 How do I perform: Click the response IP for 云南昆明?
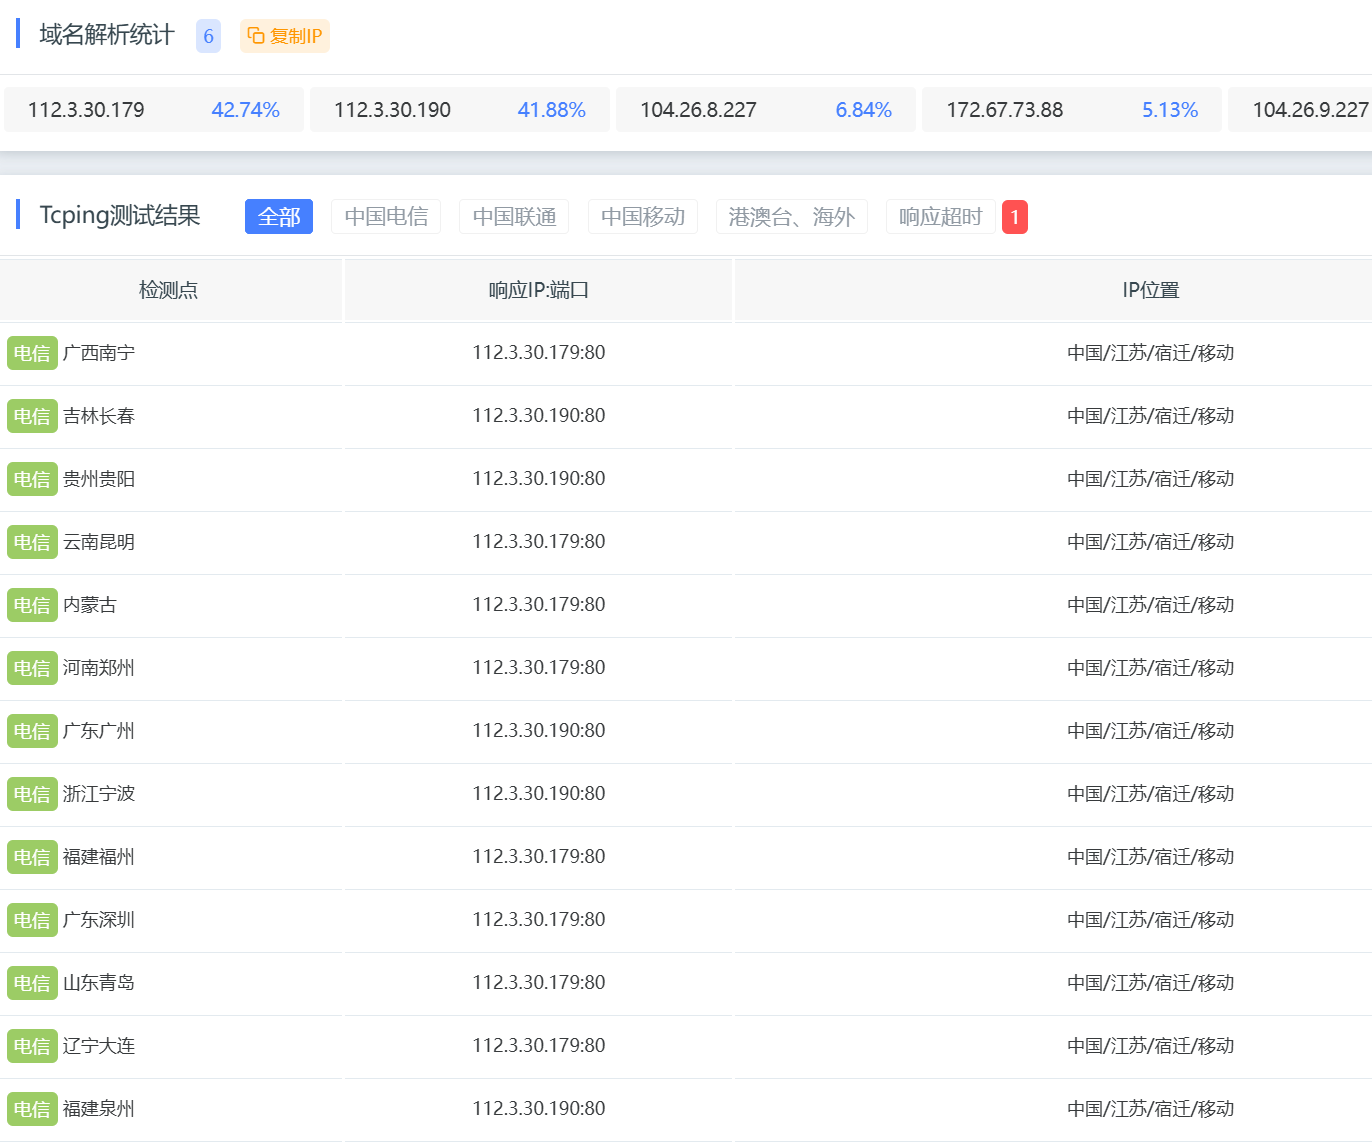pyautogui.click(x=539, y=541)
